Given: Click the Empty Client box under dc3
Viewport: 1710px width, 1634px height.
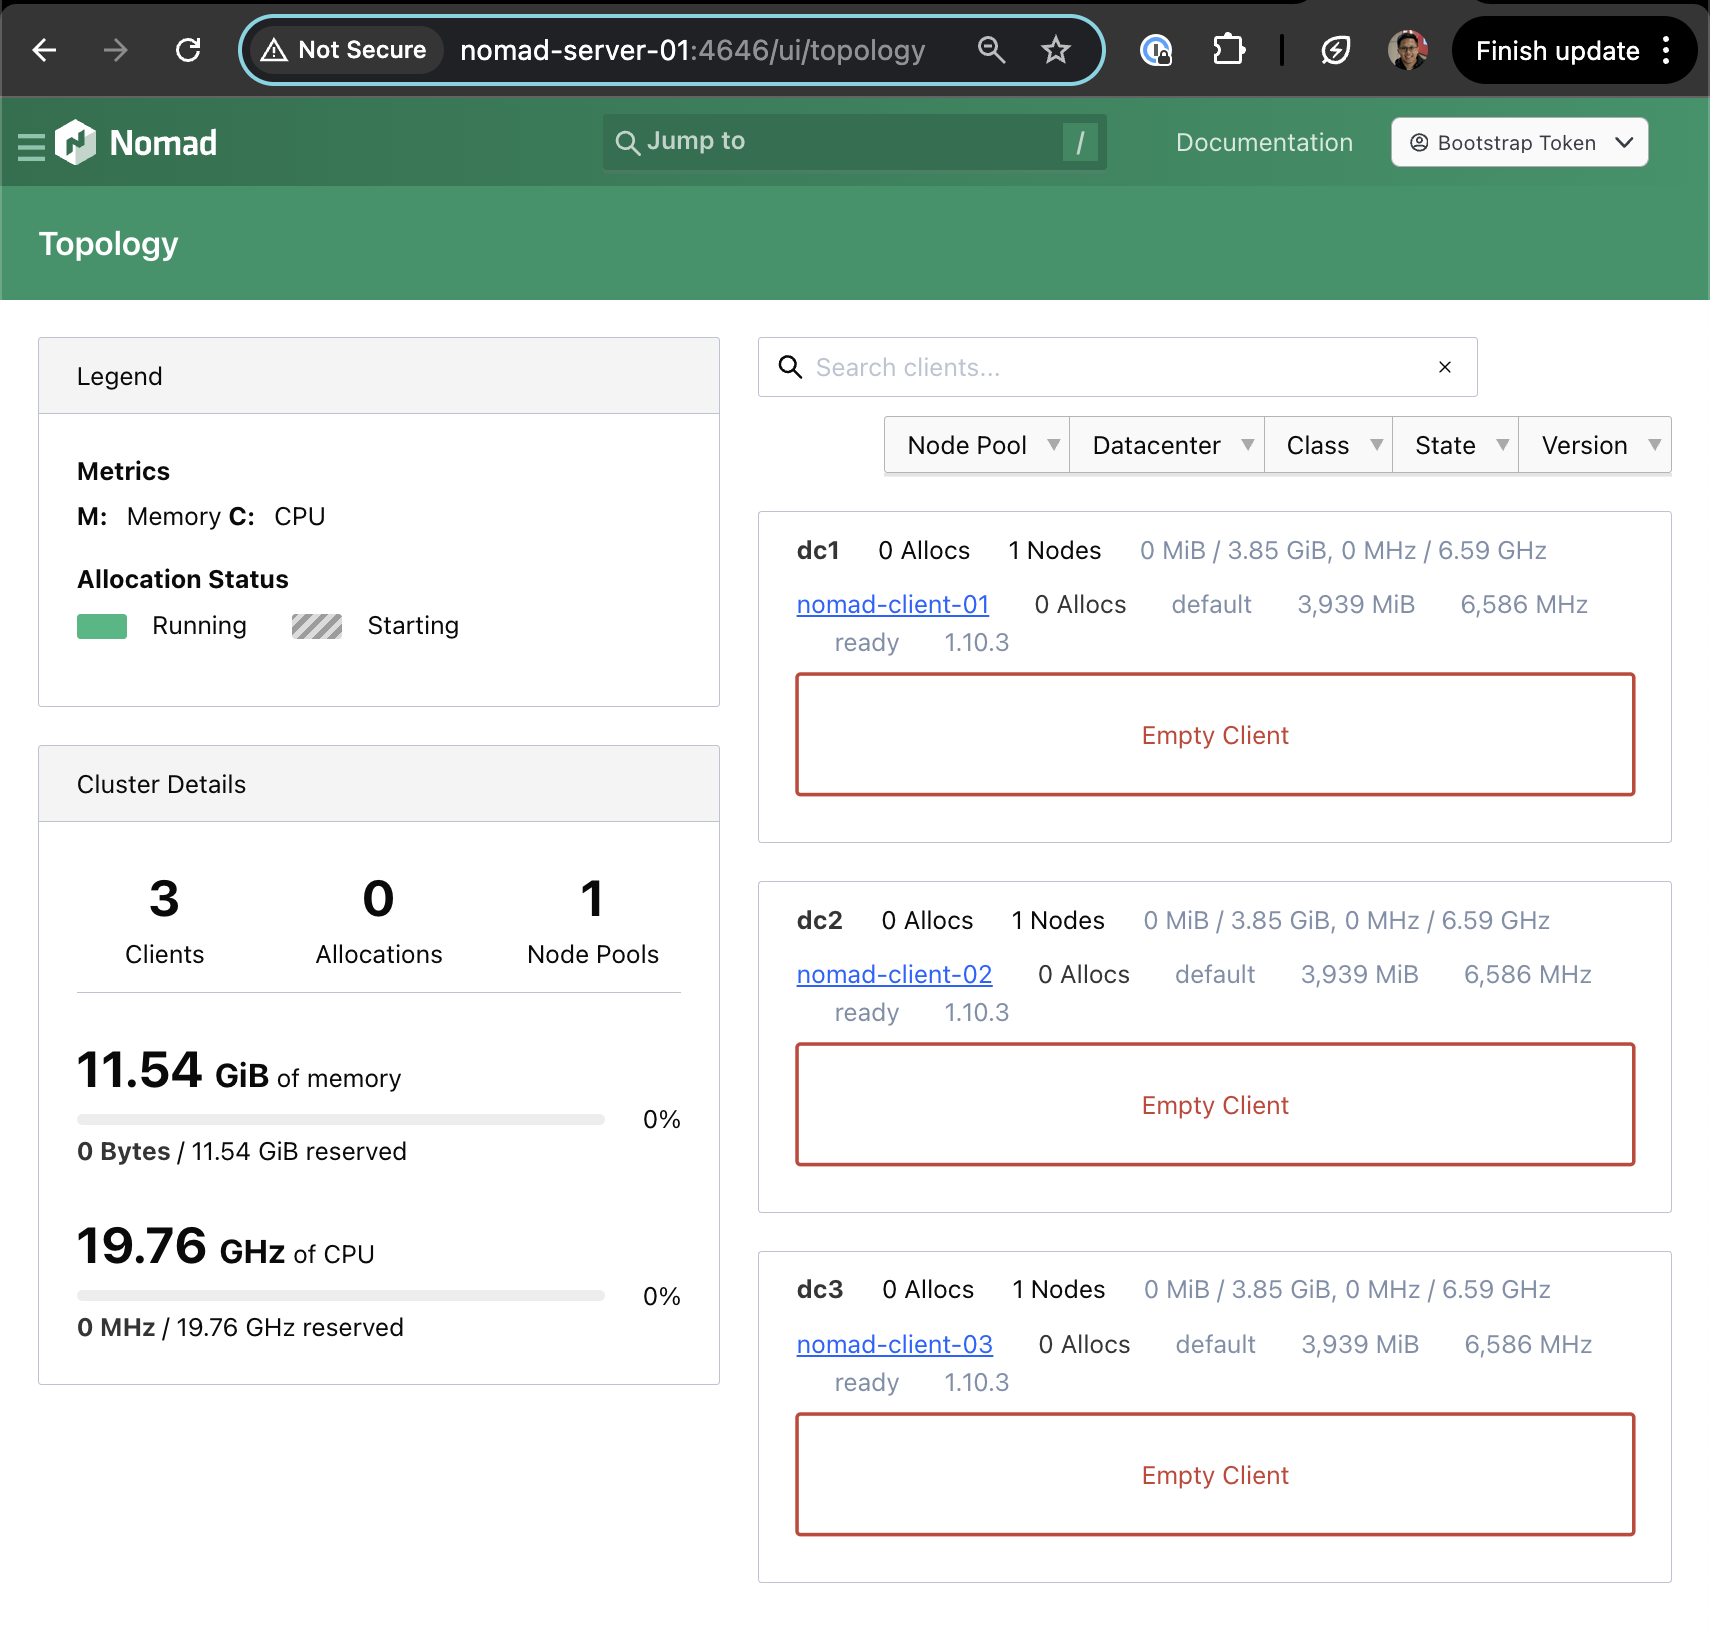Looking at the screenshot, I should (1214, 1475).
